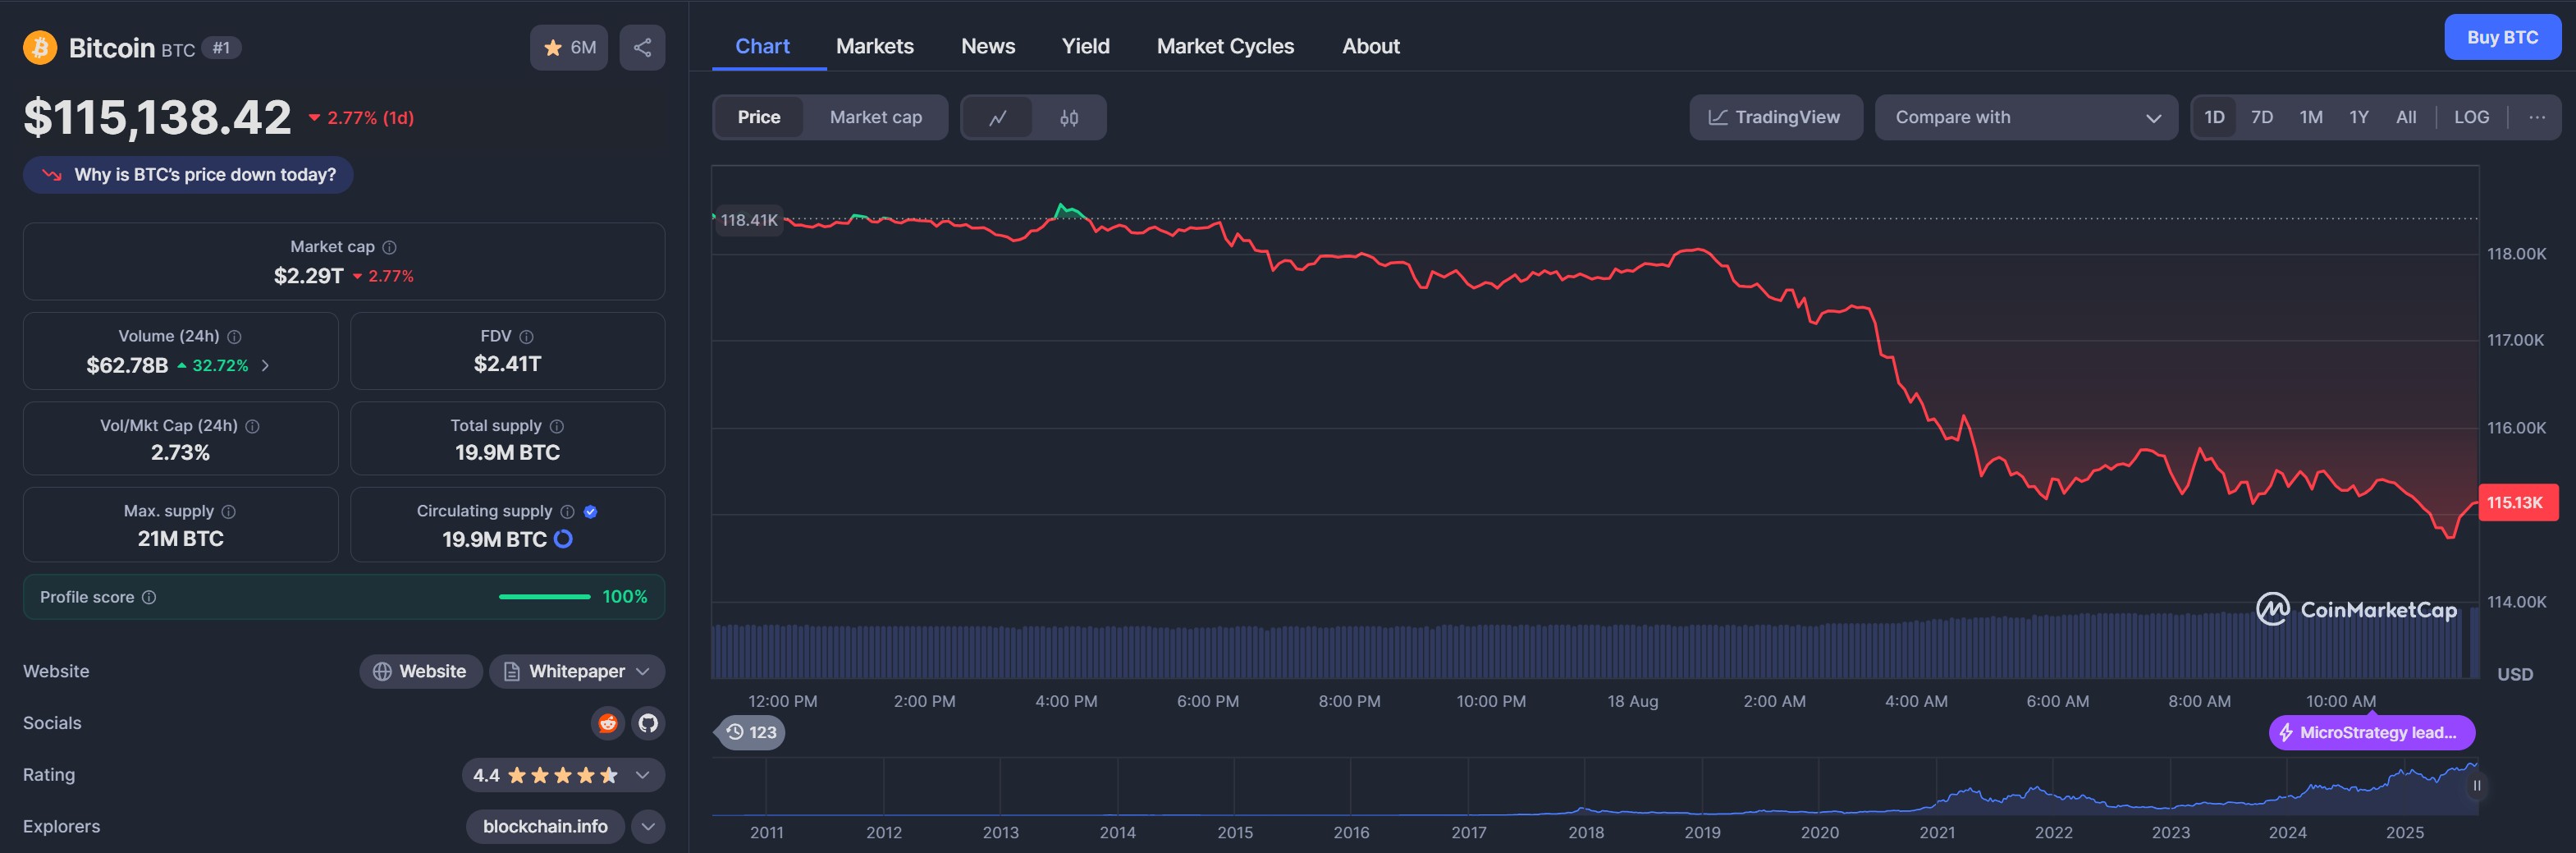Click the share icon next to Bitcoin title
The width and height of the screenshot is (2576, 853).
click(642, 47)
